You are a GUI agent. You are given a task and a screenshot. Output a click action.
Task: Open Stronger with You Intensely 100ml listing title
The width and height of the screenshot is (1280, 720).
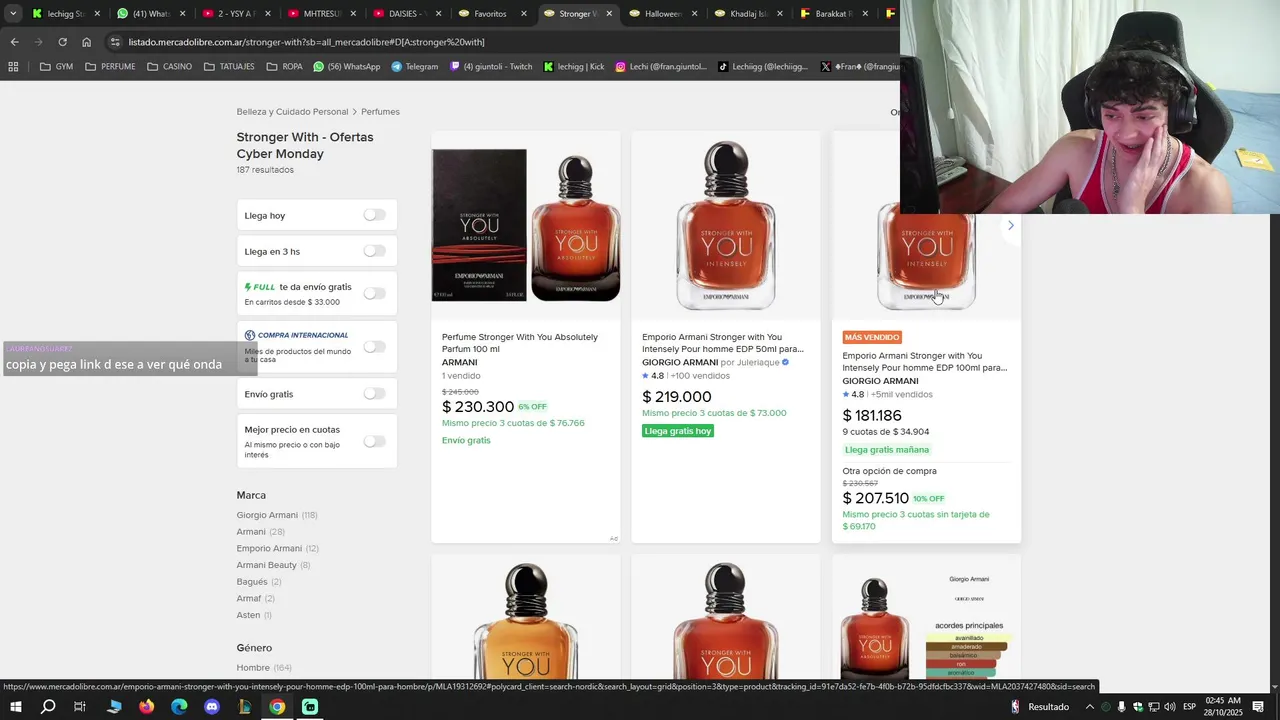click(925, 362)
